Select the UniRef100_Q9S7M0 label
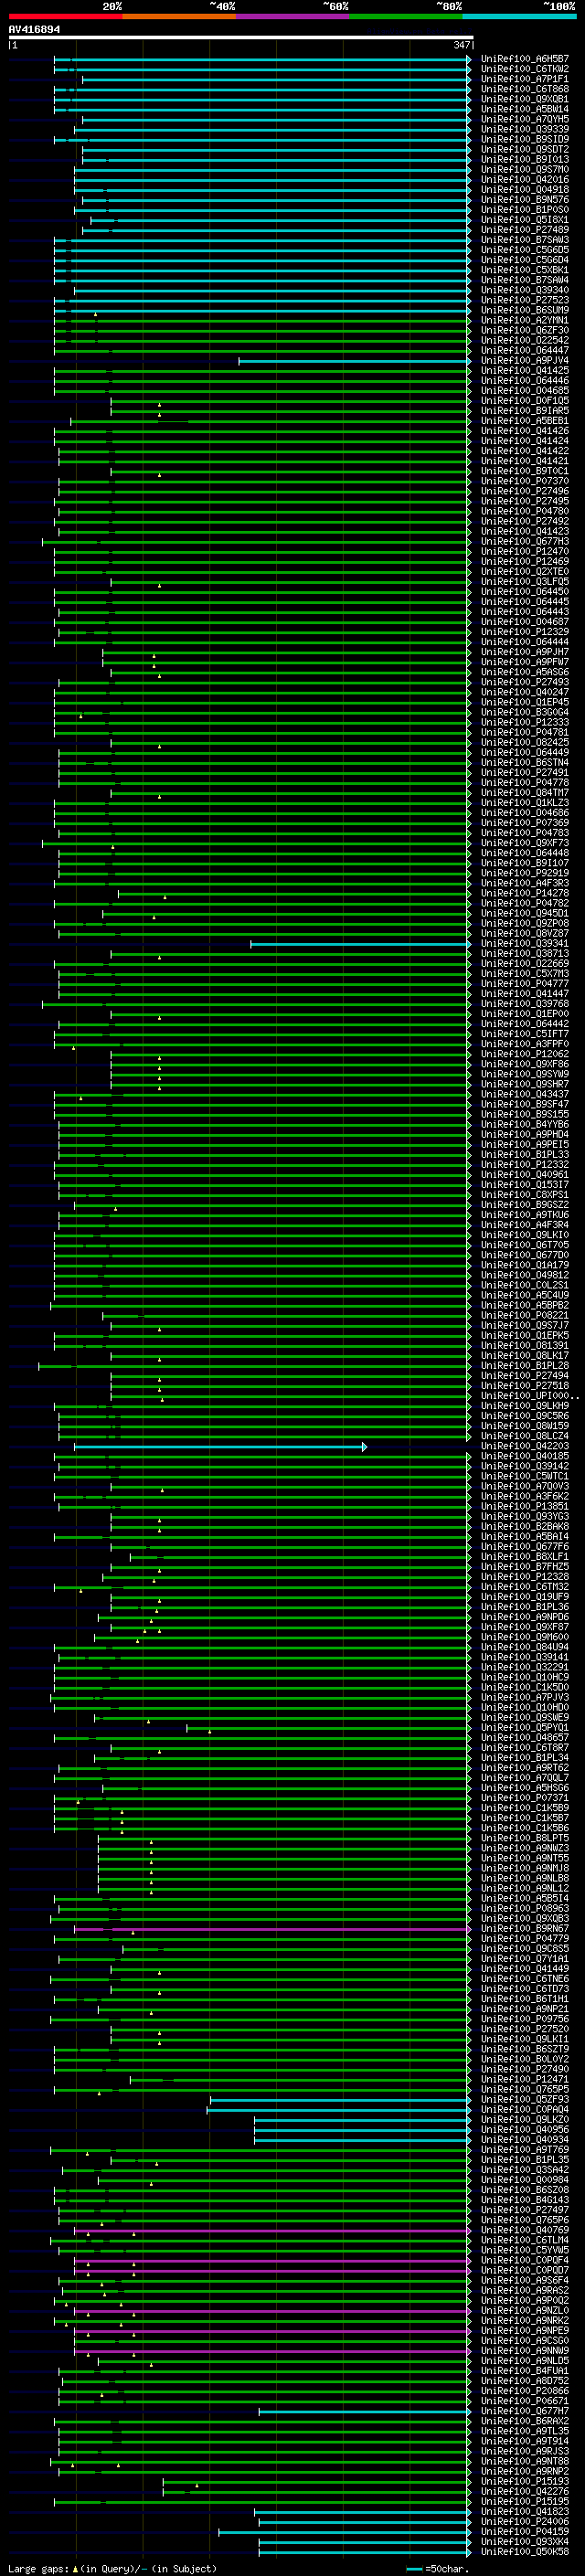This screenshot has width=585, height=2576. click(524, 169)
